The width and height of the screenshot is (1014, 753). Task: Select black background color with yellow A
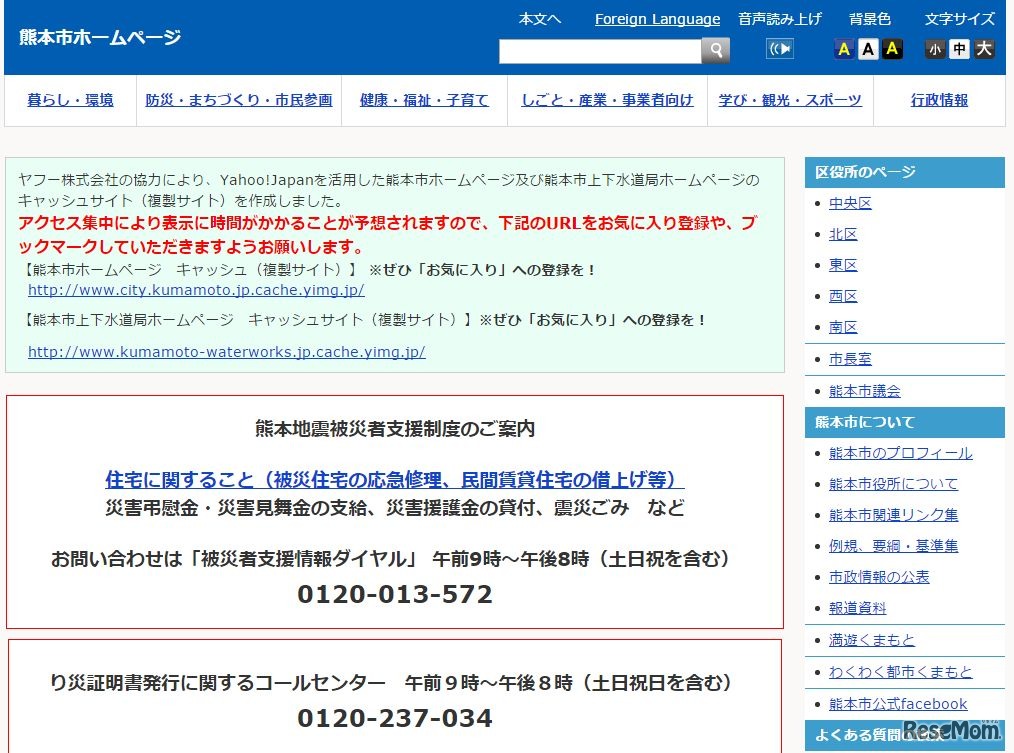click(892, 49)
